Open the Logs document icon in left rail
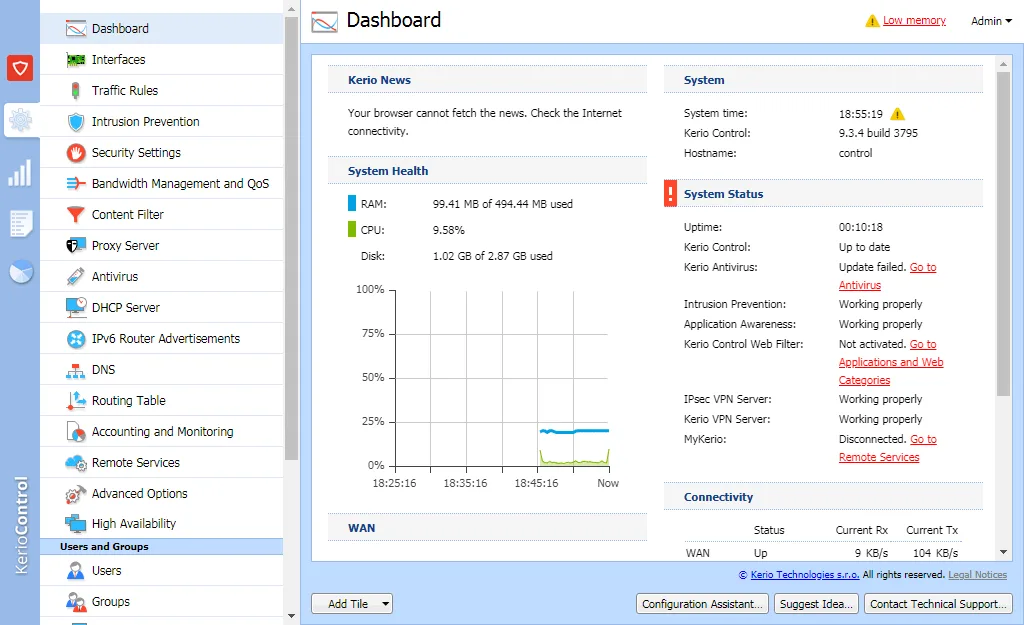Image resolution: width=1024 pixels, height=625 pixels. [21, 223]
